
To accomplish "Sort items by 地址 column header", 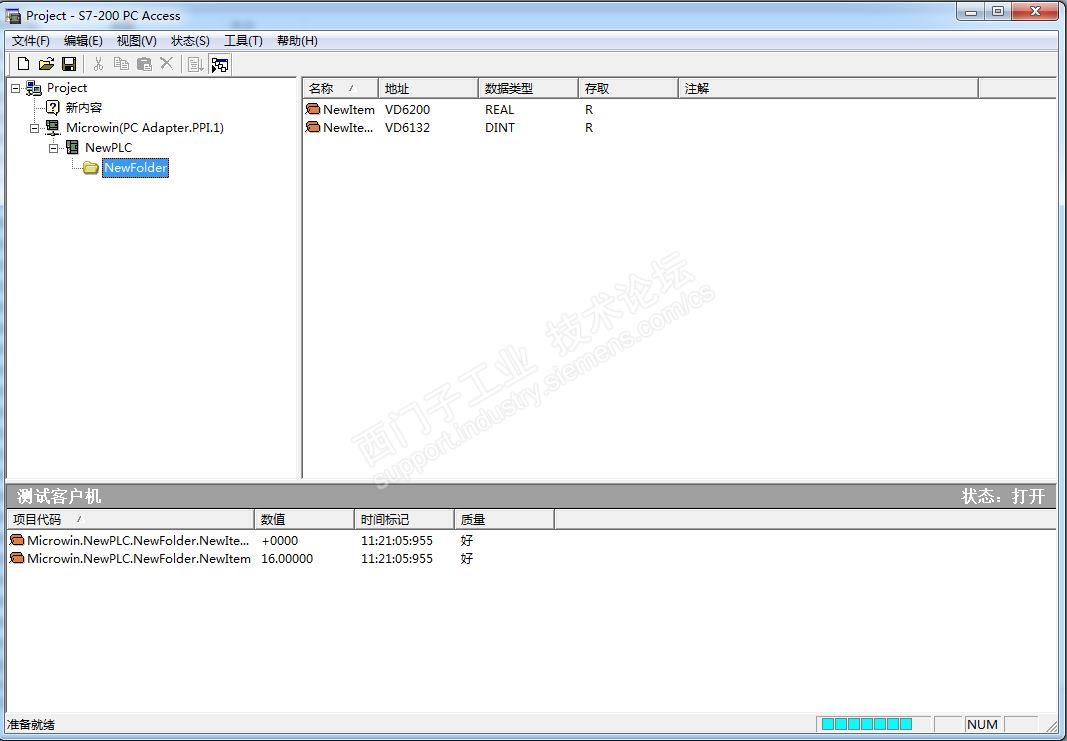I will pyautogui.click(x=428, y=88).
